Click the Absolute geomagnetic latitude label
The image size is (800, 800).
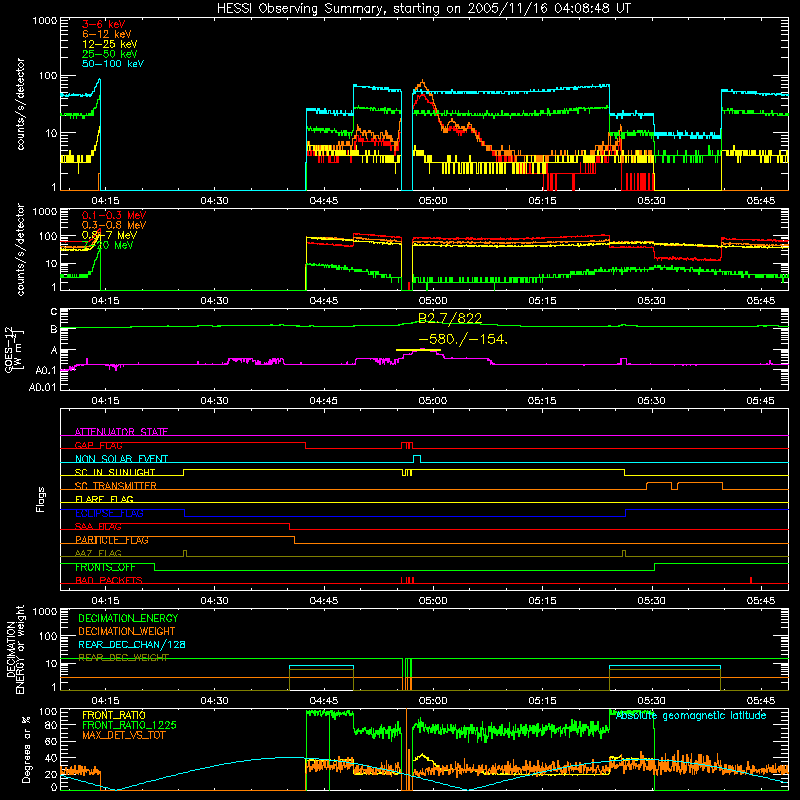[x=691, y=716]
